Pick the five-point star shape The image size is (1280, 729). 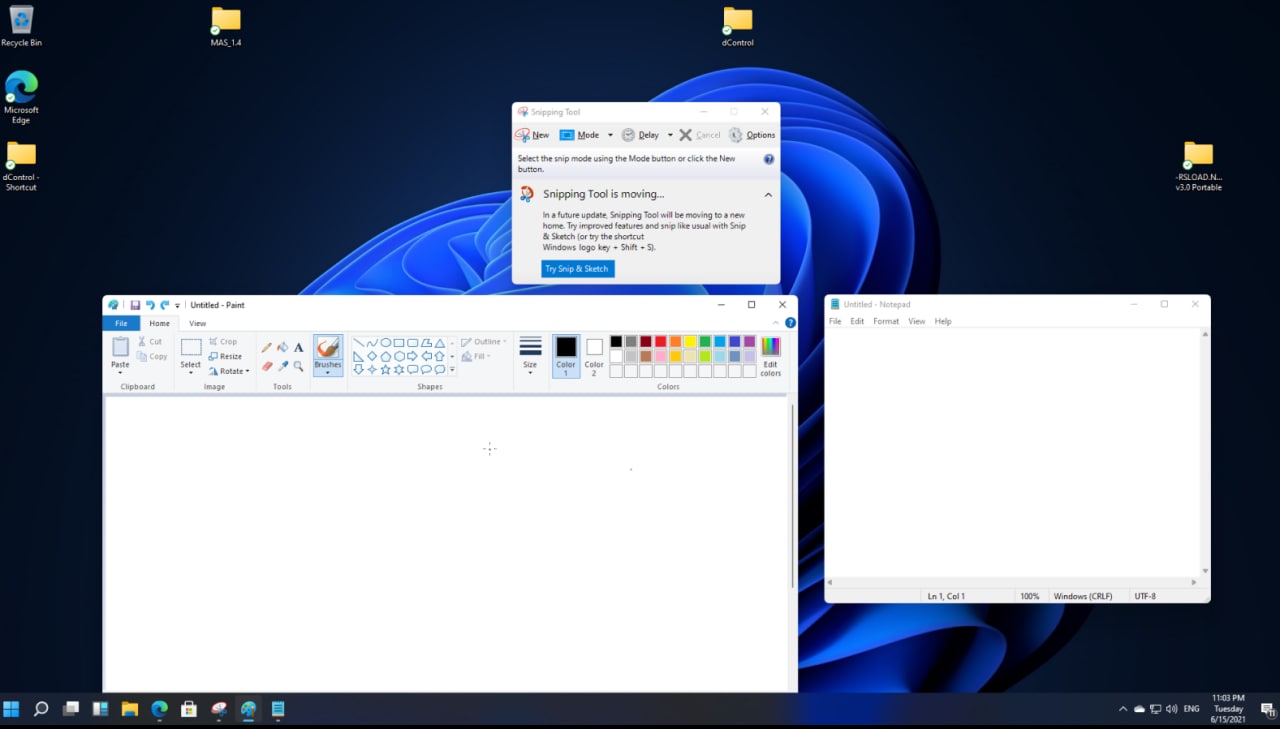tap(385, 369)
